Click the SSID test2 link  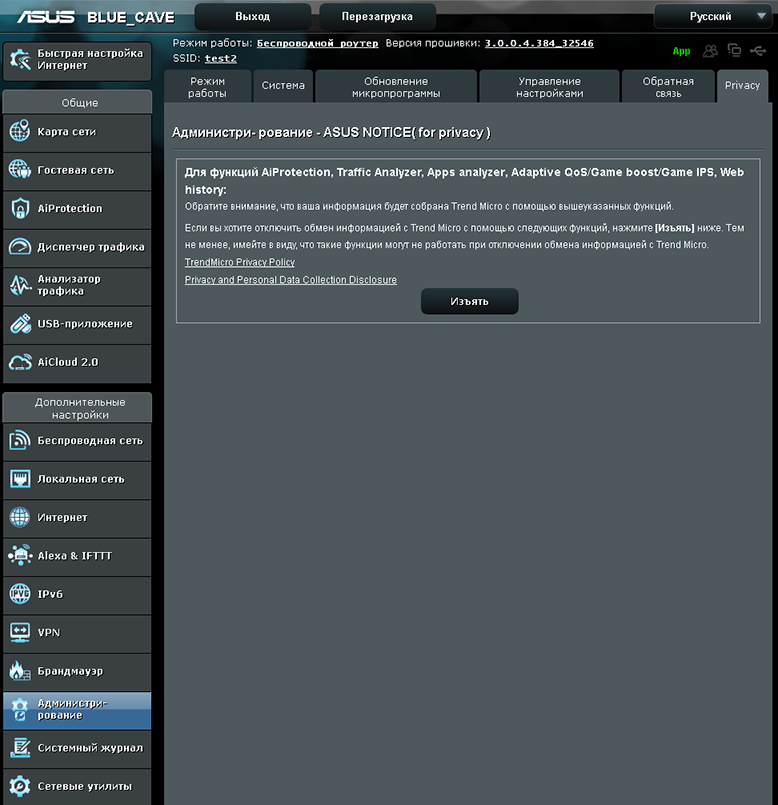click(x=221, y=59)
